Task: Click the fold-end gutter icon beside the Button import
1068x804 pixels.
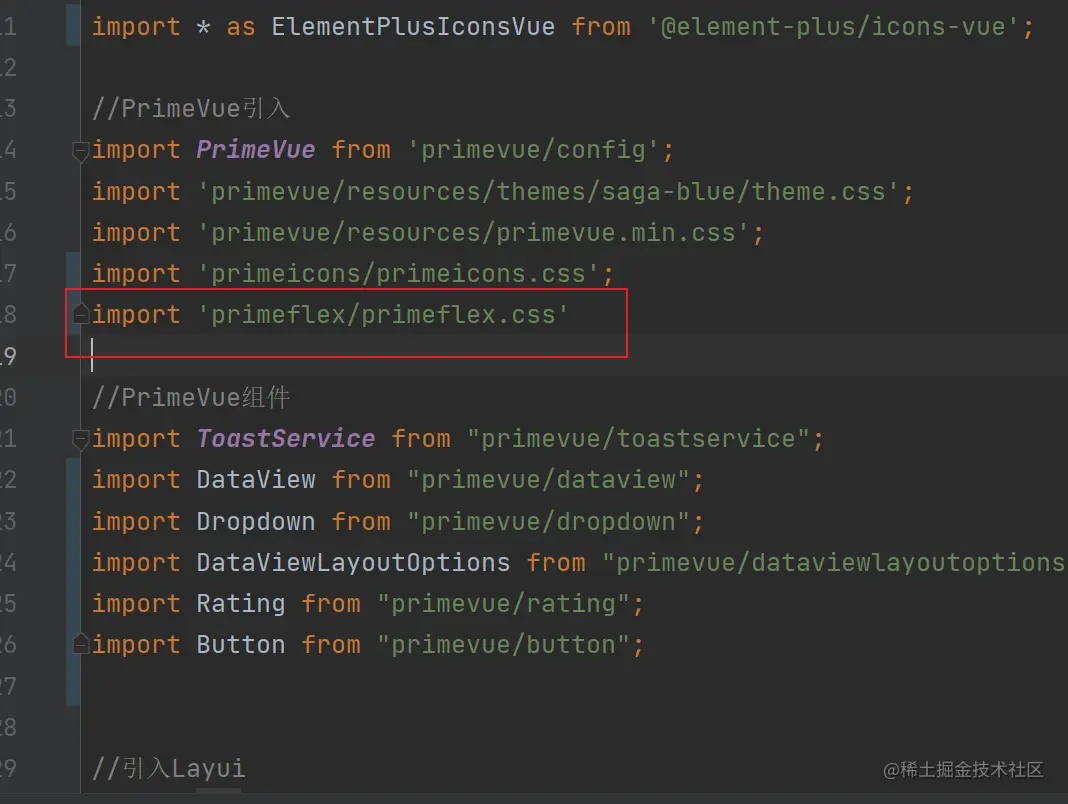Action: pyautogui.click(x=80, y=643)
